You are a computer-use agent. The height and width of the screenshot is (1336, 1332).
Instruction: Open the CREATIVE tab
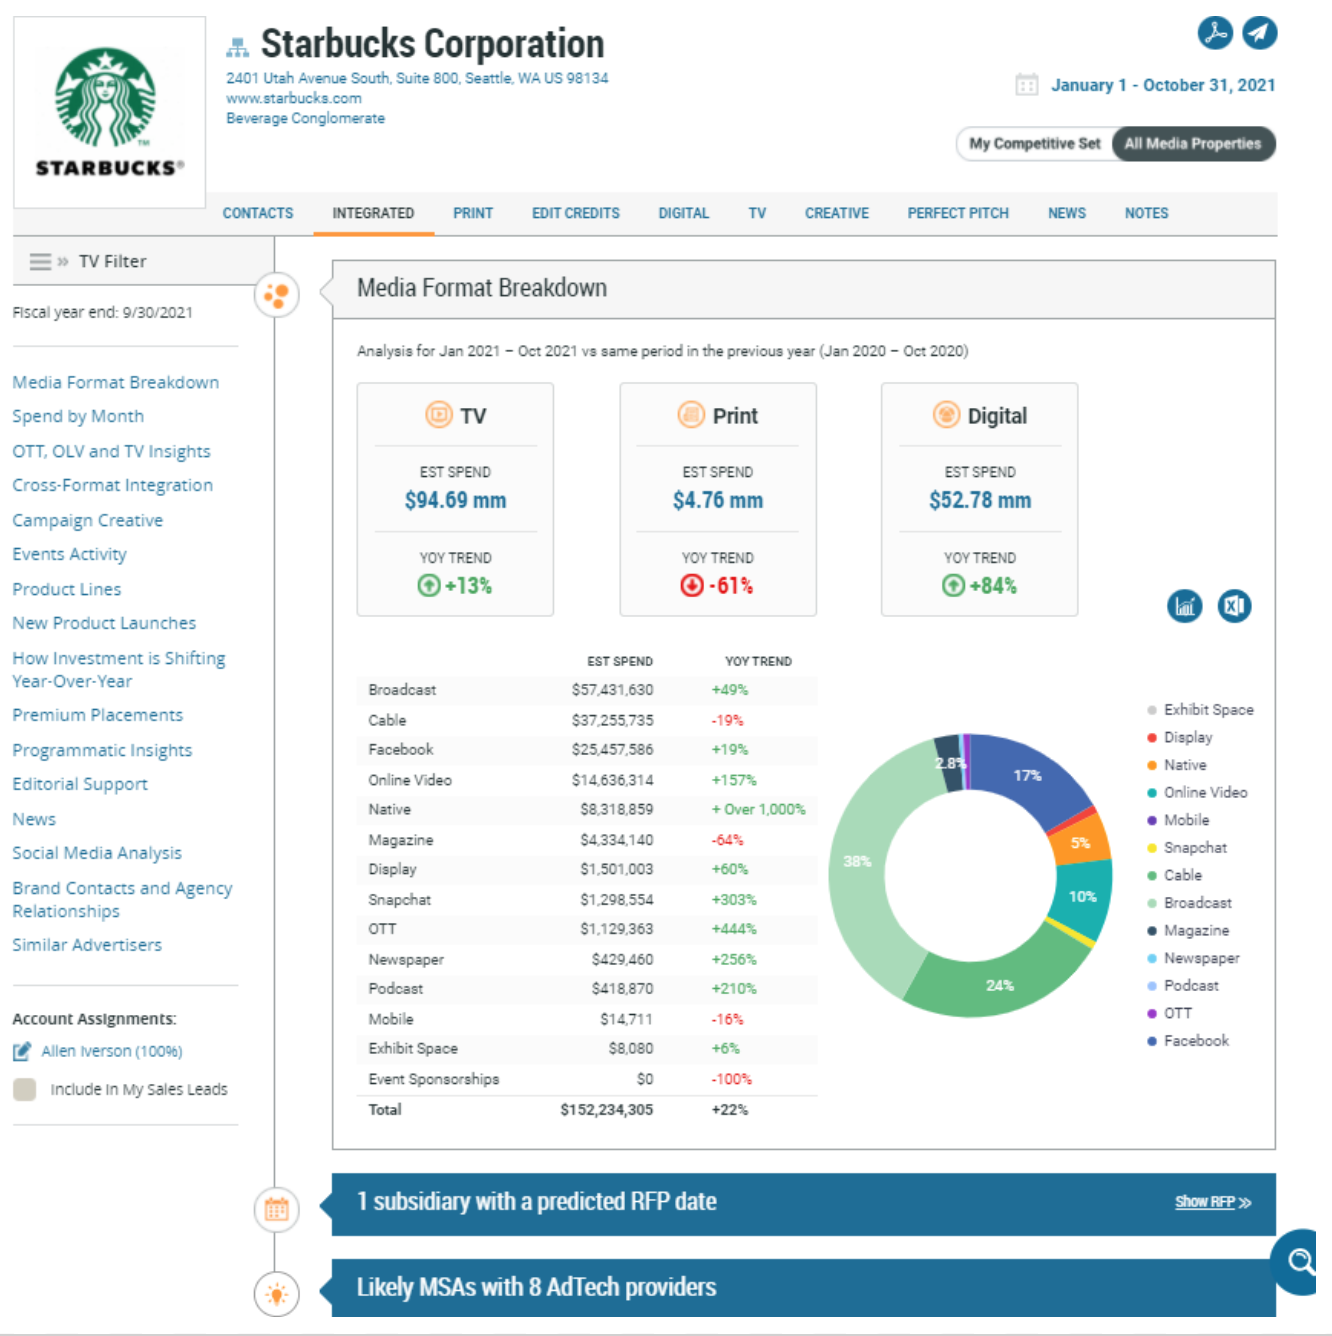pyautogui.click(x=837, y=213)
